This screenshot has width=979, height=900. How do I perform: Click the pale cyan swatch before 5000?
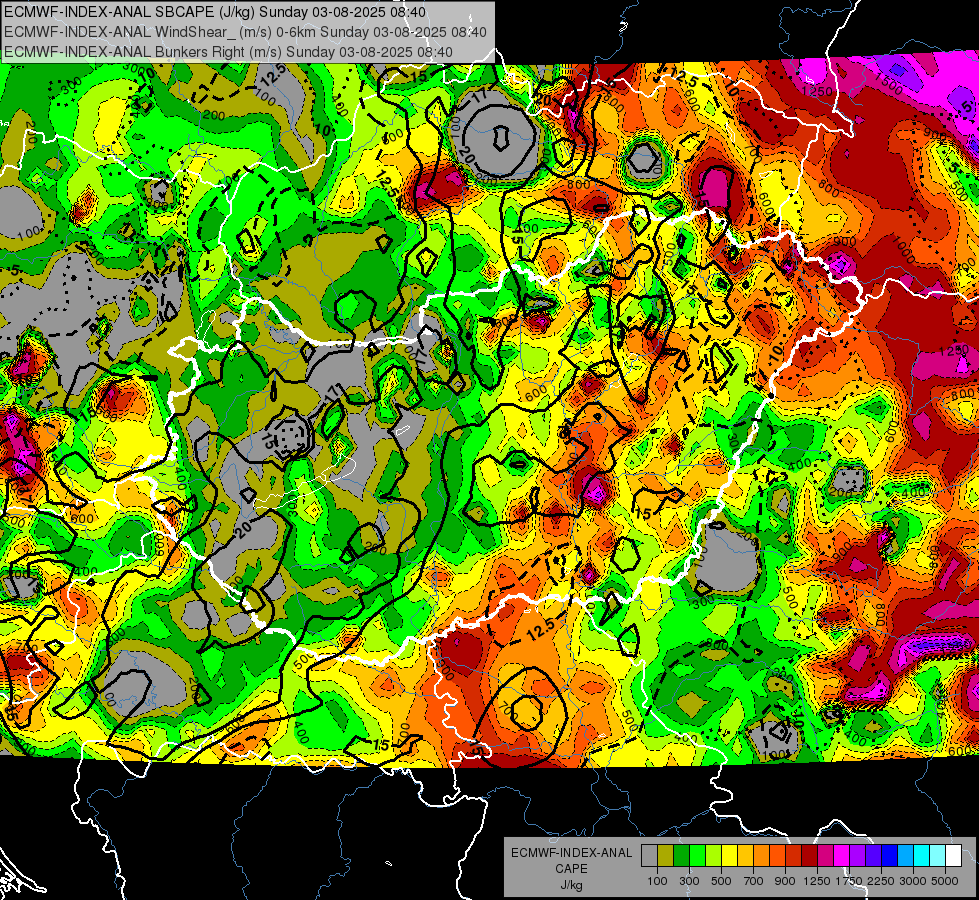[x=938, y=856]
